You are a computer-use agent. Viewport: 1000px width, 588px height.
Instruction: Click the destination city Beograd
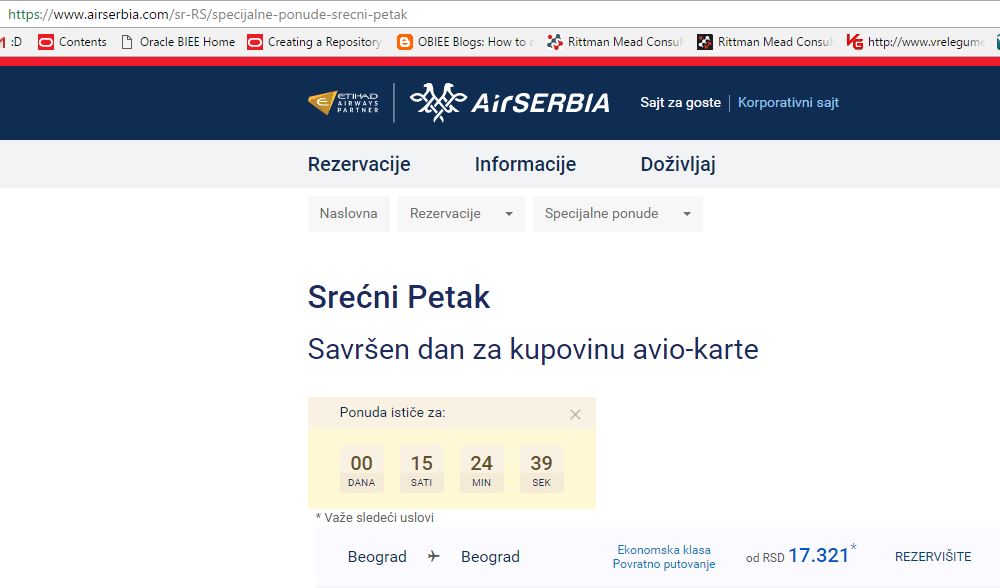[490, 557]
